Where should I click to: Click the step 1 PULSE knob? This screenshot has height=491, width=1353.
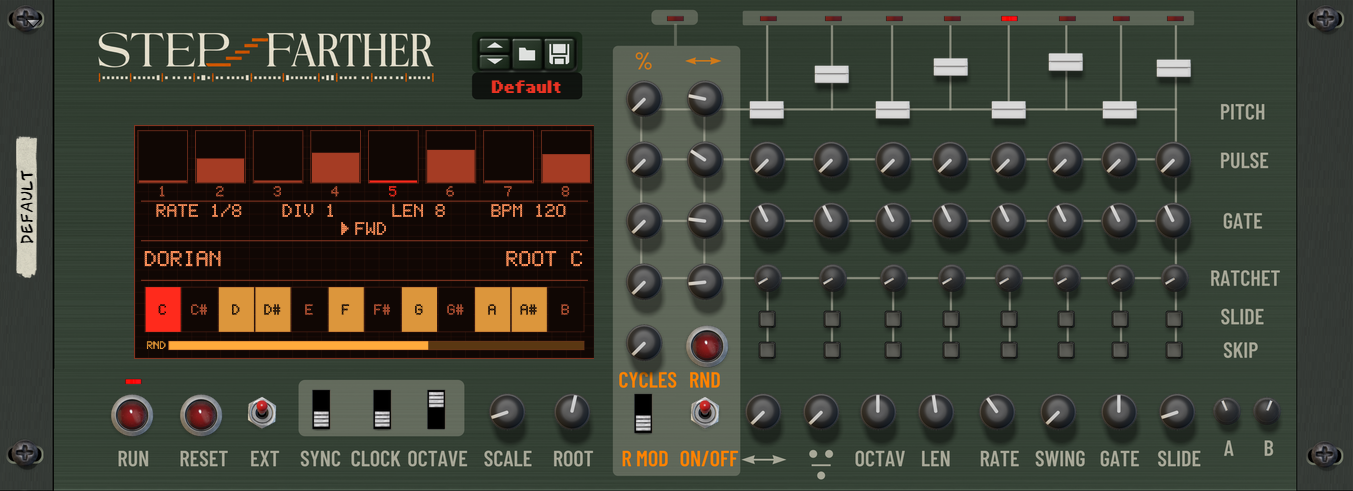pos(767,159)
